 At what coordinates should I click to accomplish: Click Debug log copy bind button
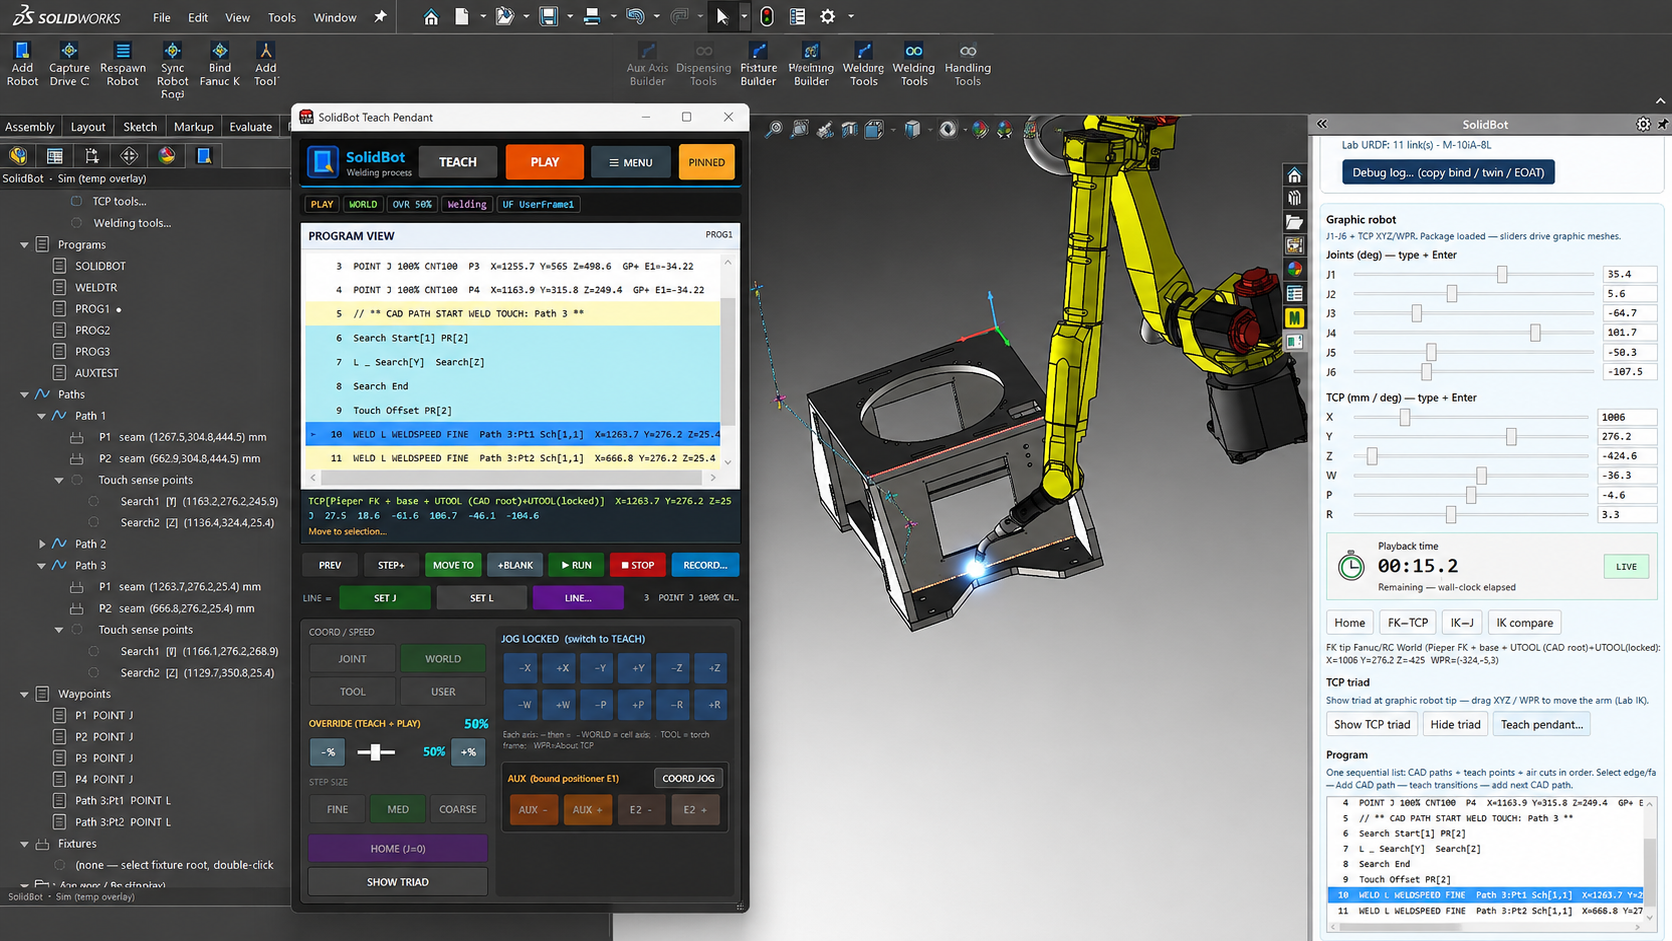coord(1448,172)
